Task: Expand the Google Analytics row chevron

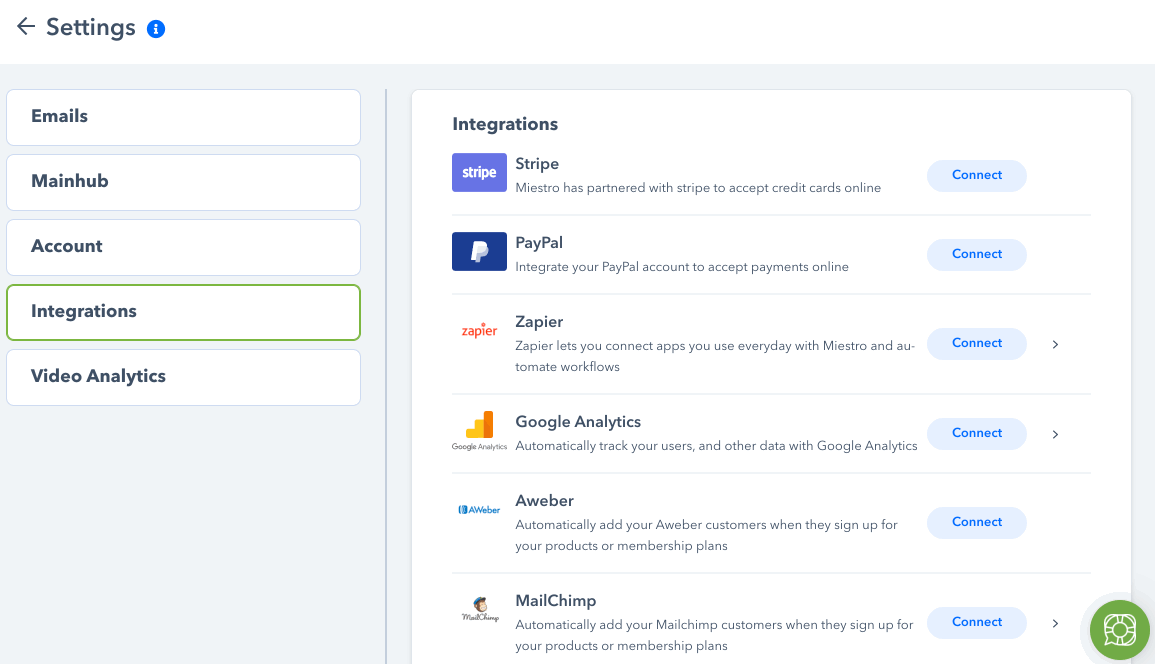Action: (1056, 434)
